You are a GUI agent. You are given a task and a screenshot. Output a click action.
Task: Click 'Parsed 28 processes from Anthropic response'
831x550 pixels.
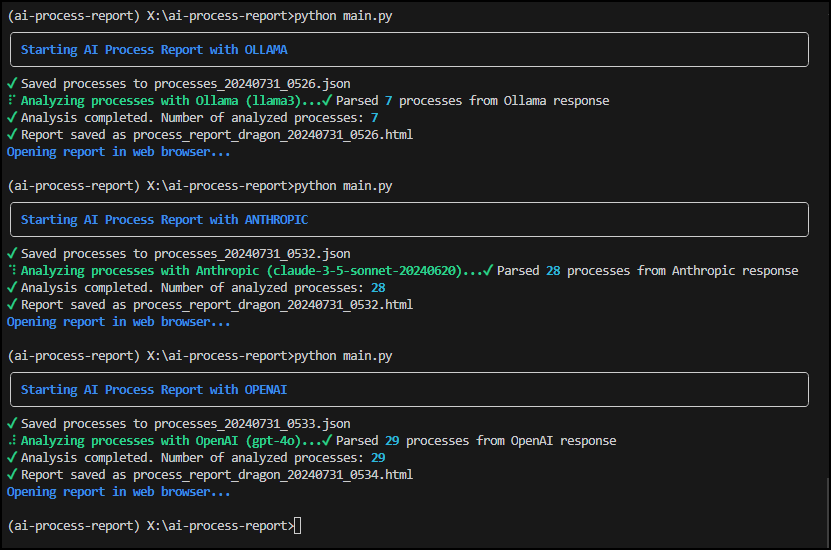pyautogui.click(x=648, y=271)
